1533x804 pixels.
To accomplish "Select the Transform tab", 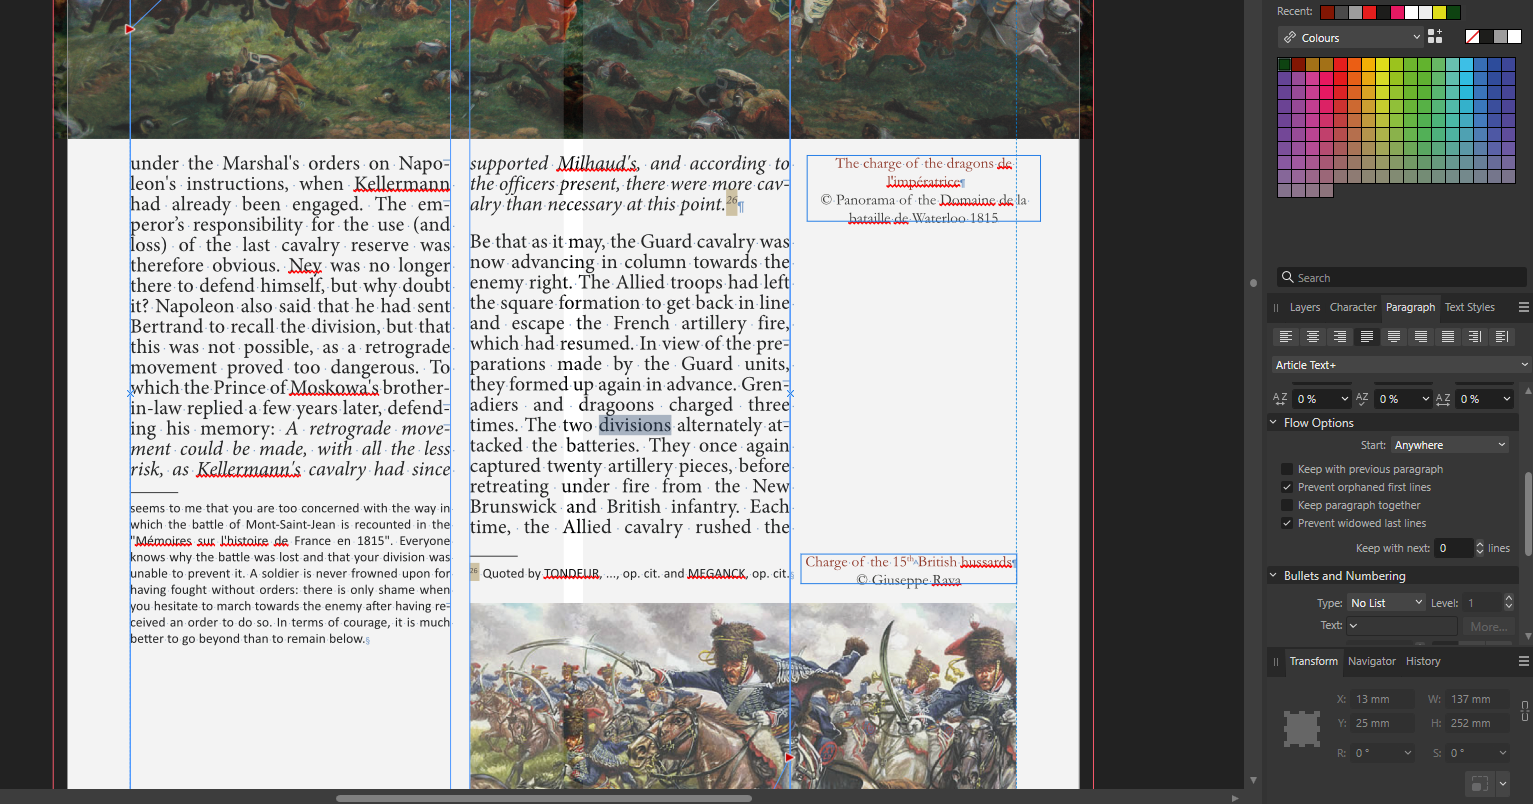I will (1313, 661).
